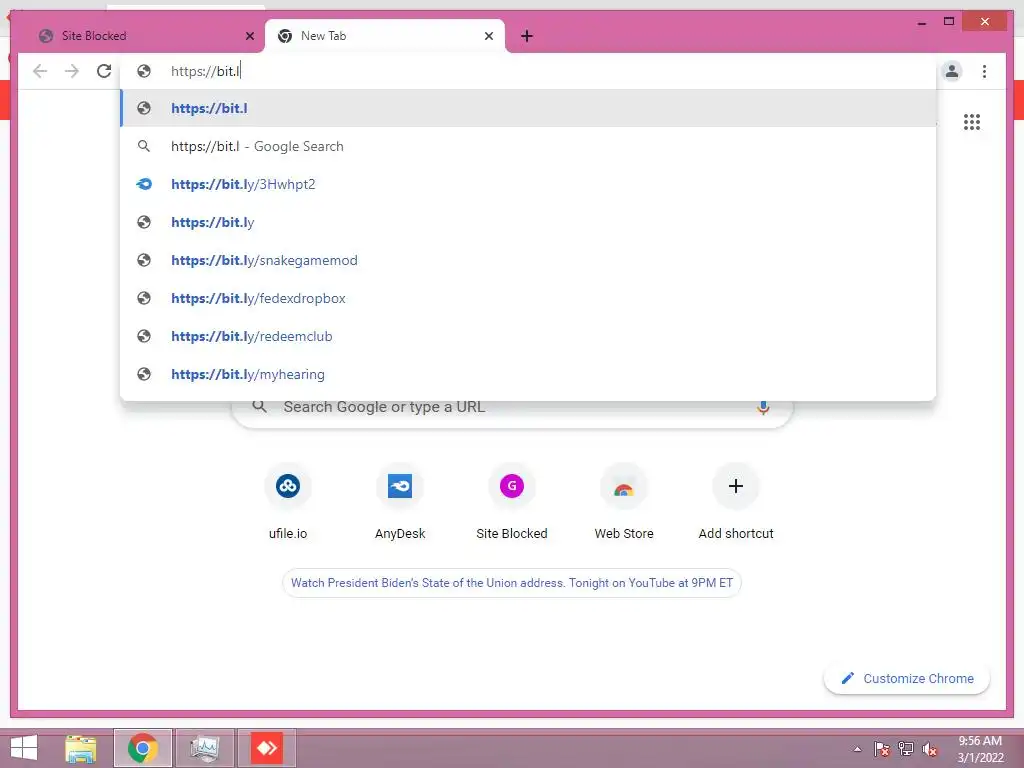Image resolution: width=1024 pixels, height=768 pixels.
Task: Maximize the Chrome window
Action: [949, 22]
